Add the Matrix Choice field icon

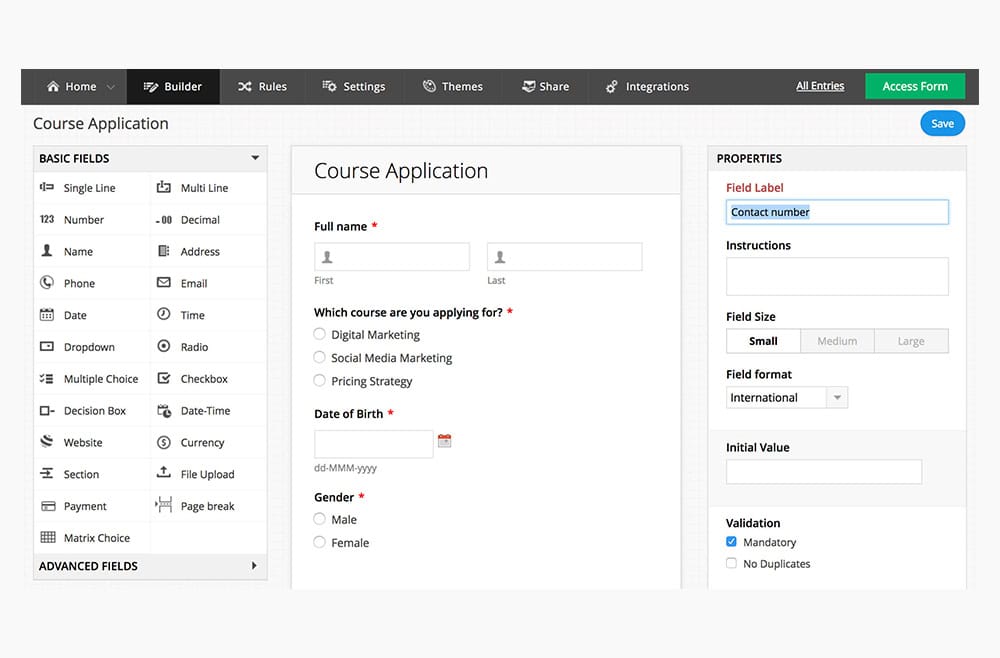click(48, 537)
